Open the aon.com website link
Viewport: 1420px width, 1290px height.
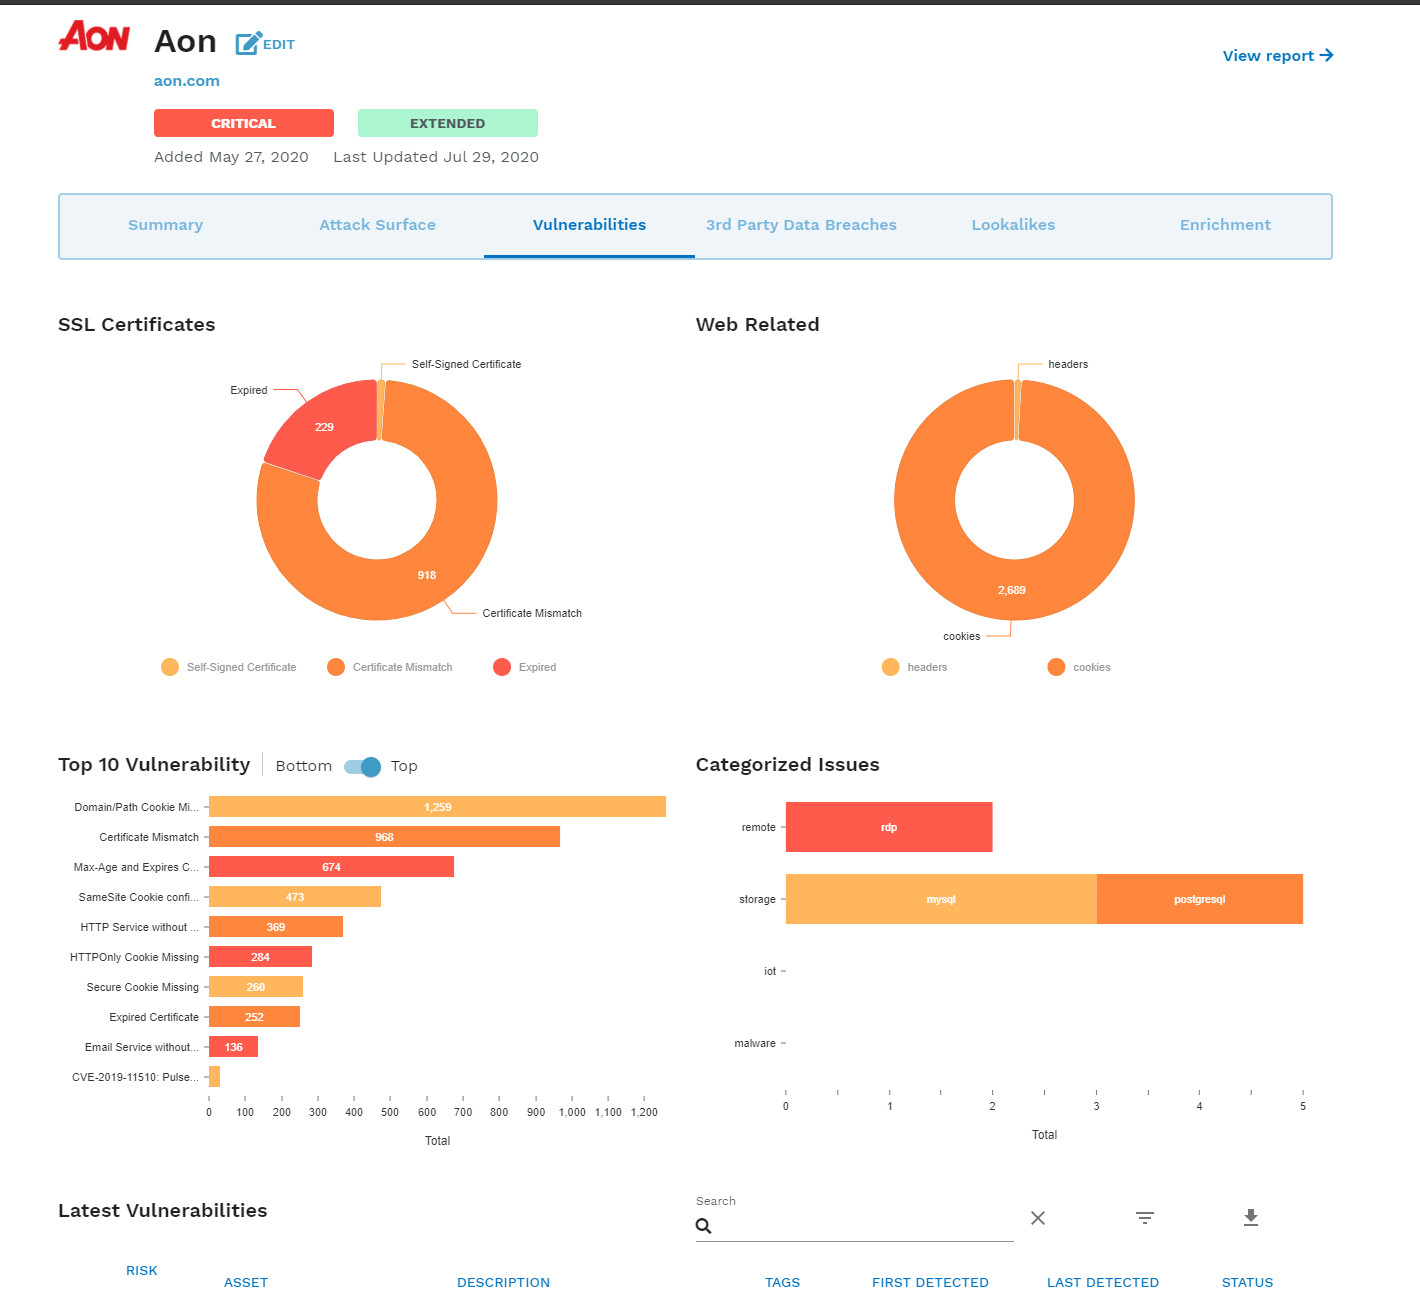tap(187, 80)
